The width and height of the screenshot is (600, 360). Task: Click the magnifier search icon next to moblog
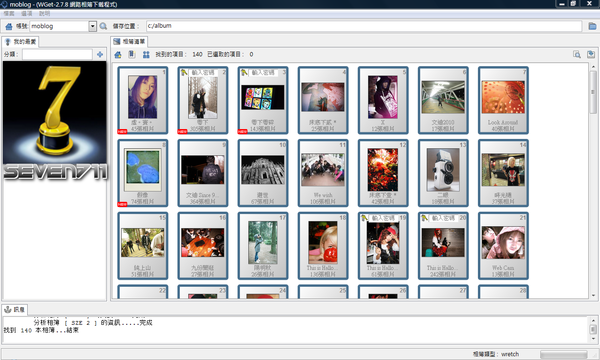(103, 26)
